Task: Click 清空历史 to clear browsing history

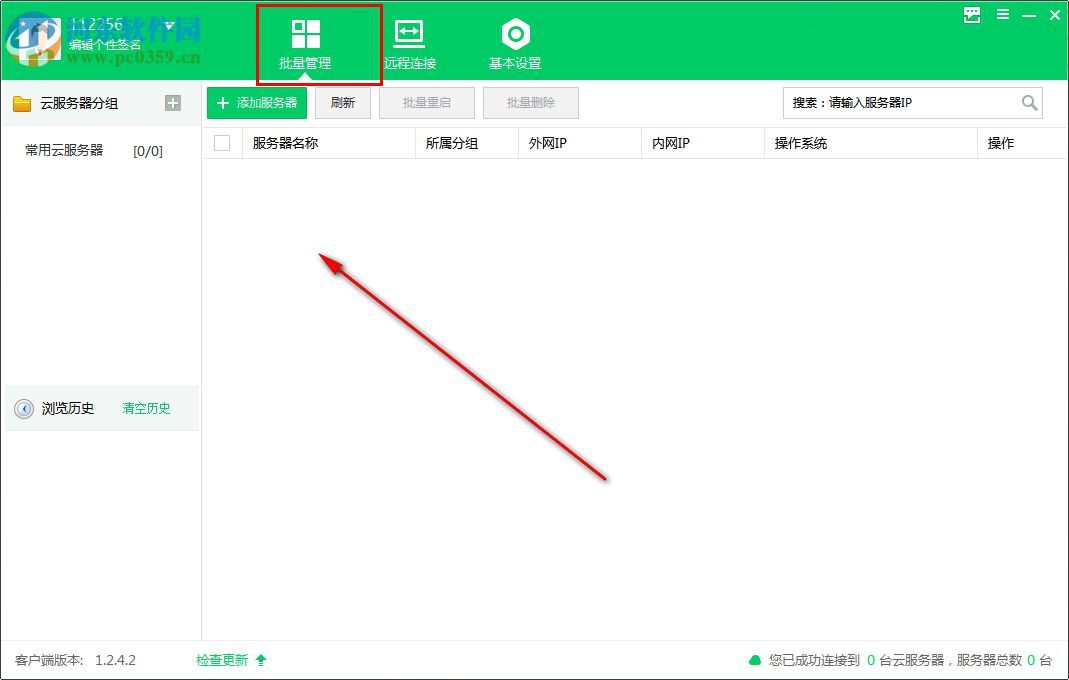Action: 146,408
